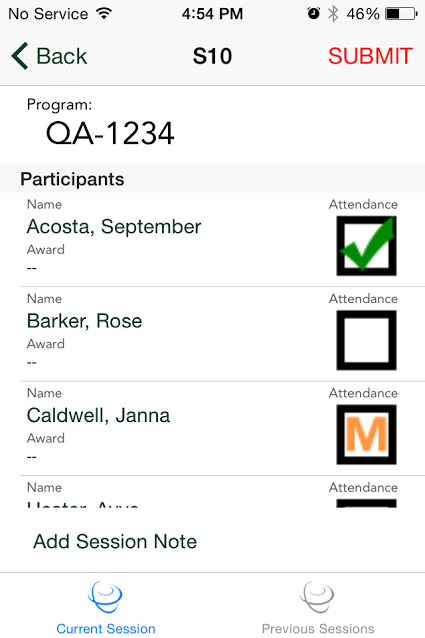425x638 pixels.
Task: Select the QA-1234 program name
Action: point(110,133)
